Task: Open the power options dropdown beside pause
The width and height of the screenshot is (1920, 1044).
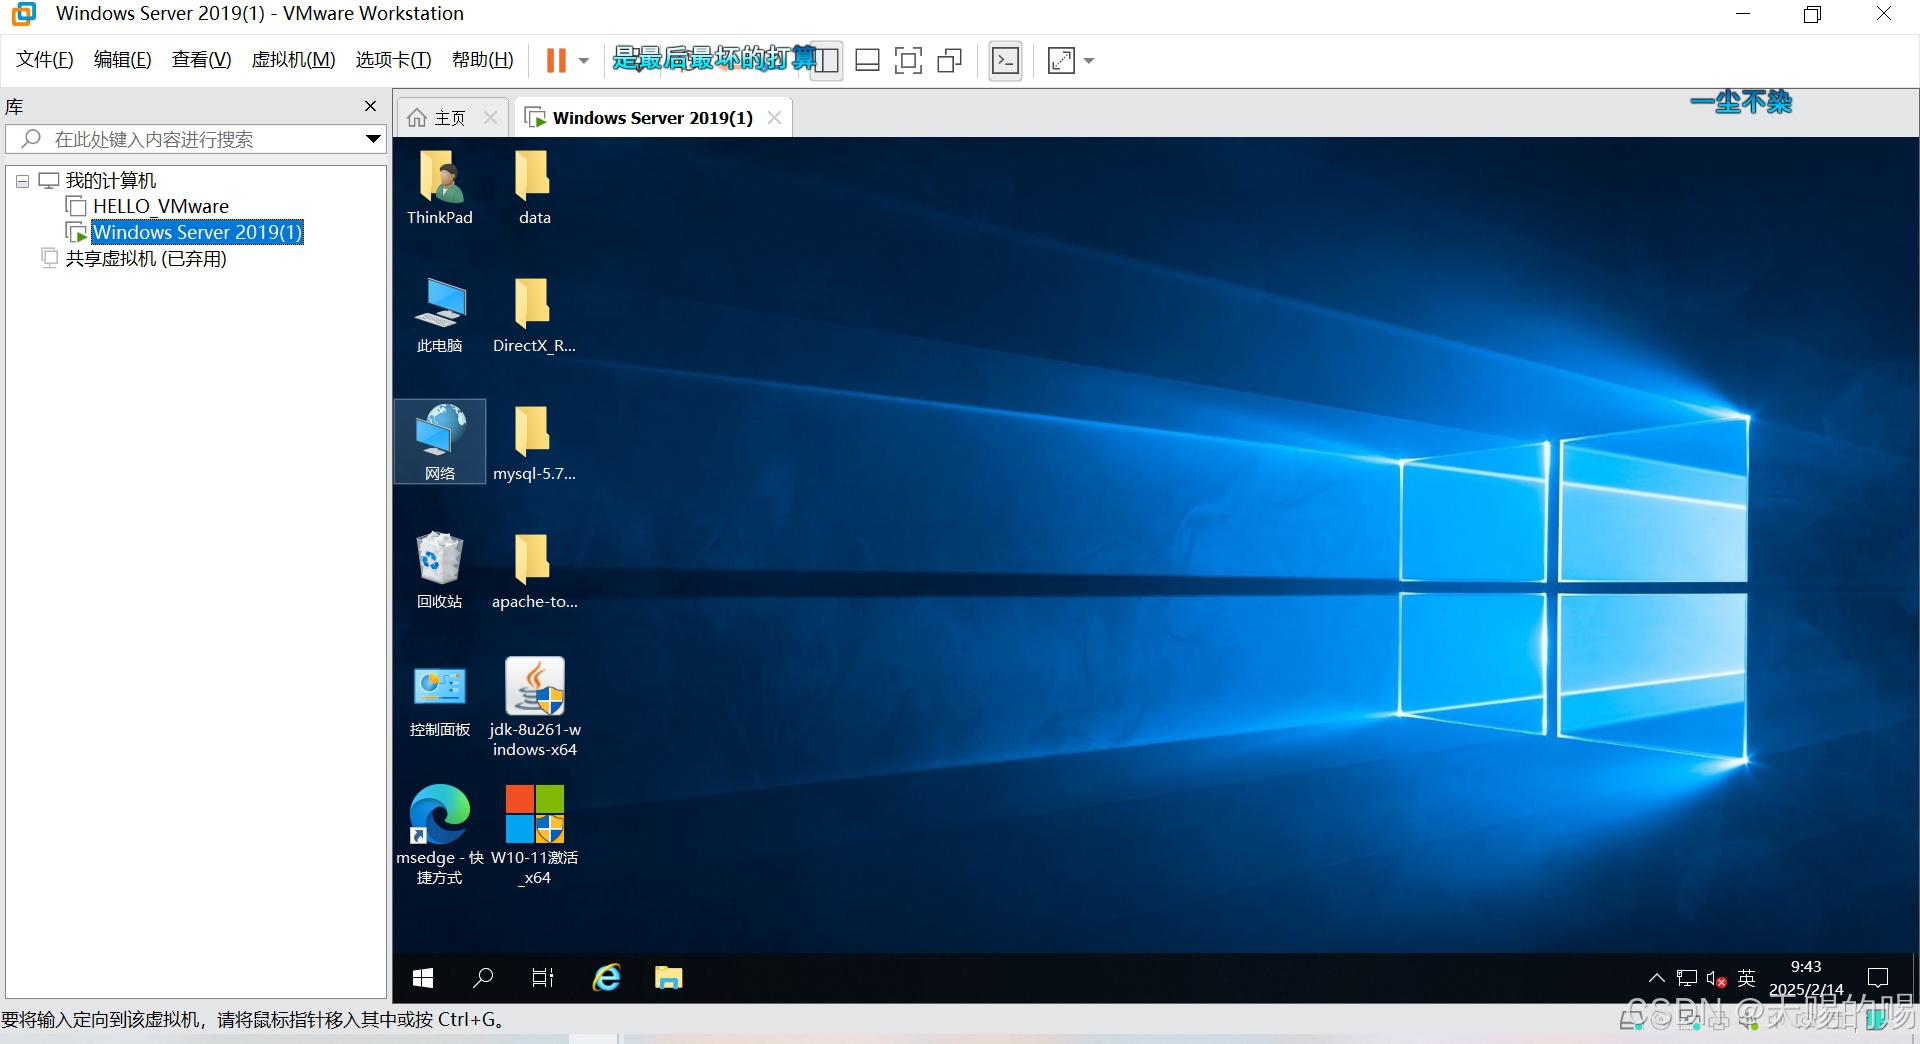Action: [584, 61]
